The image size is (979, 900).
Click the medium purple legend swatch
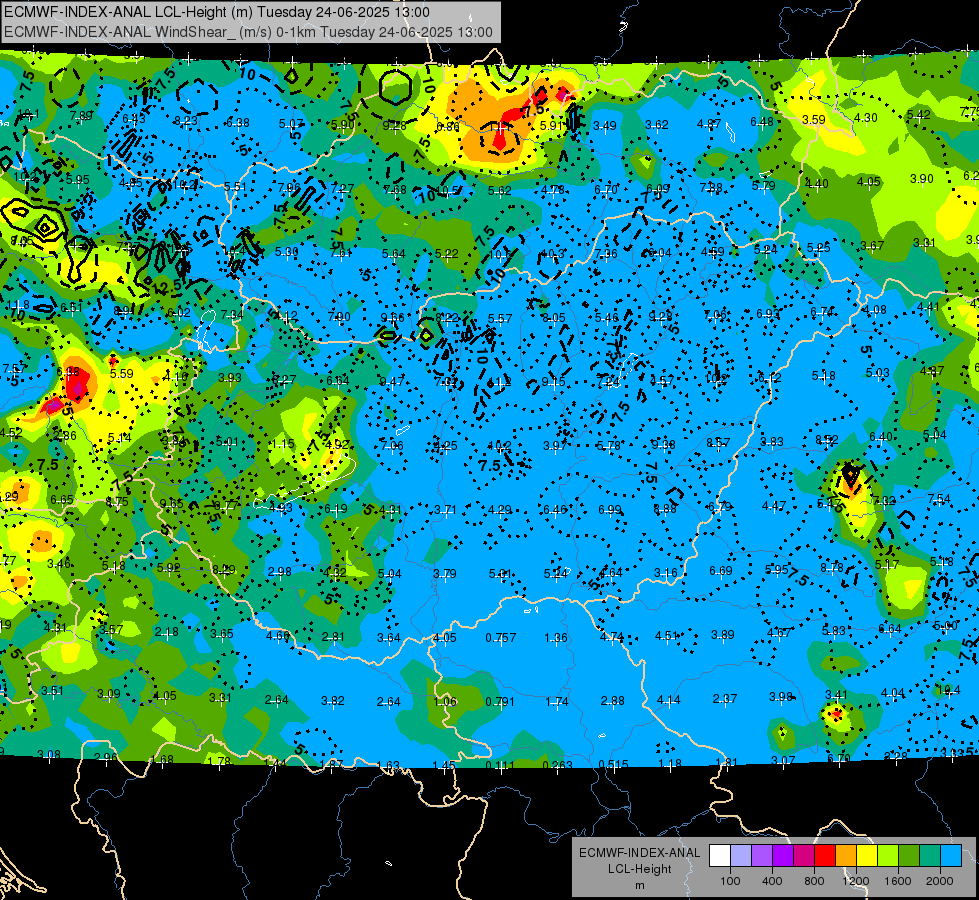(762, 856)
